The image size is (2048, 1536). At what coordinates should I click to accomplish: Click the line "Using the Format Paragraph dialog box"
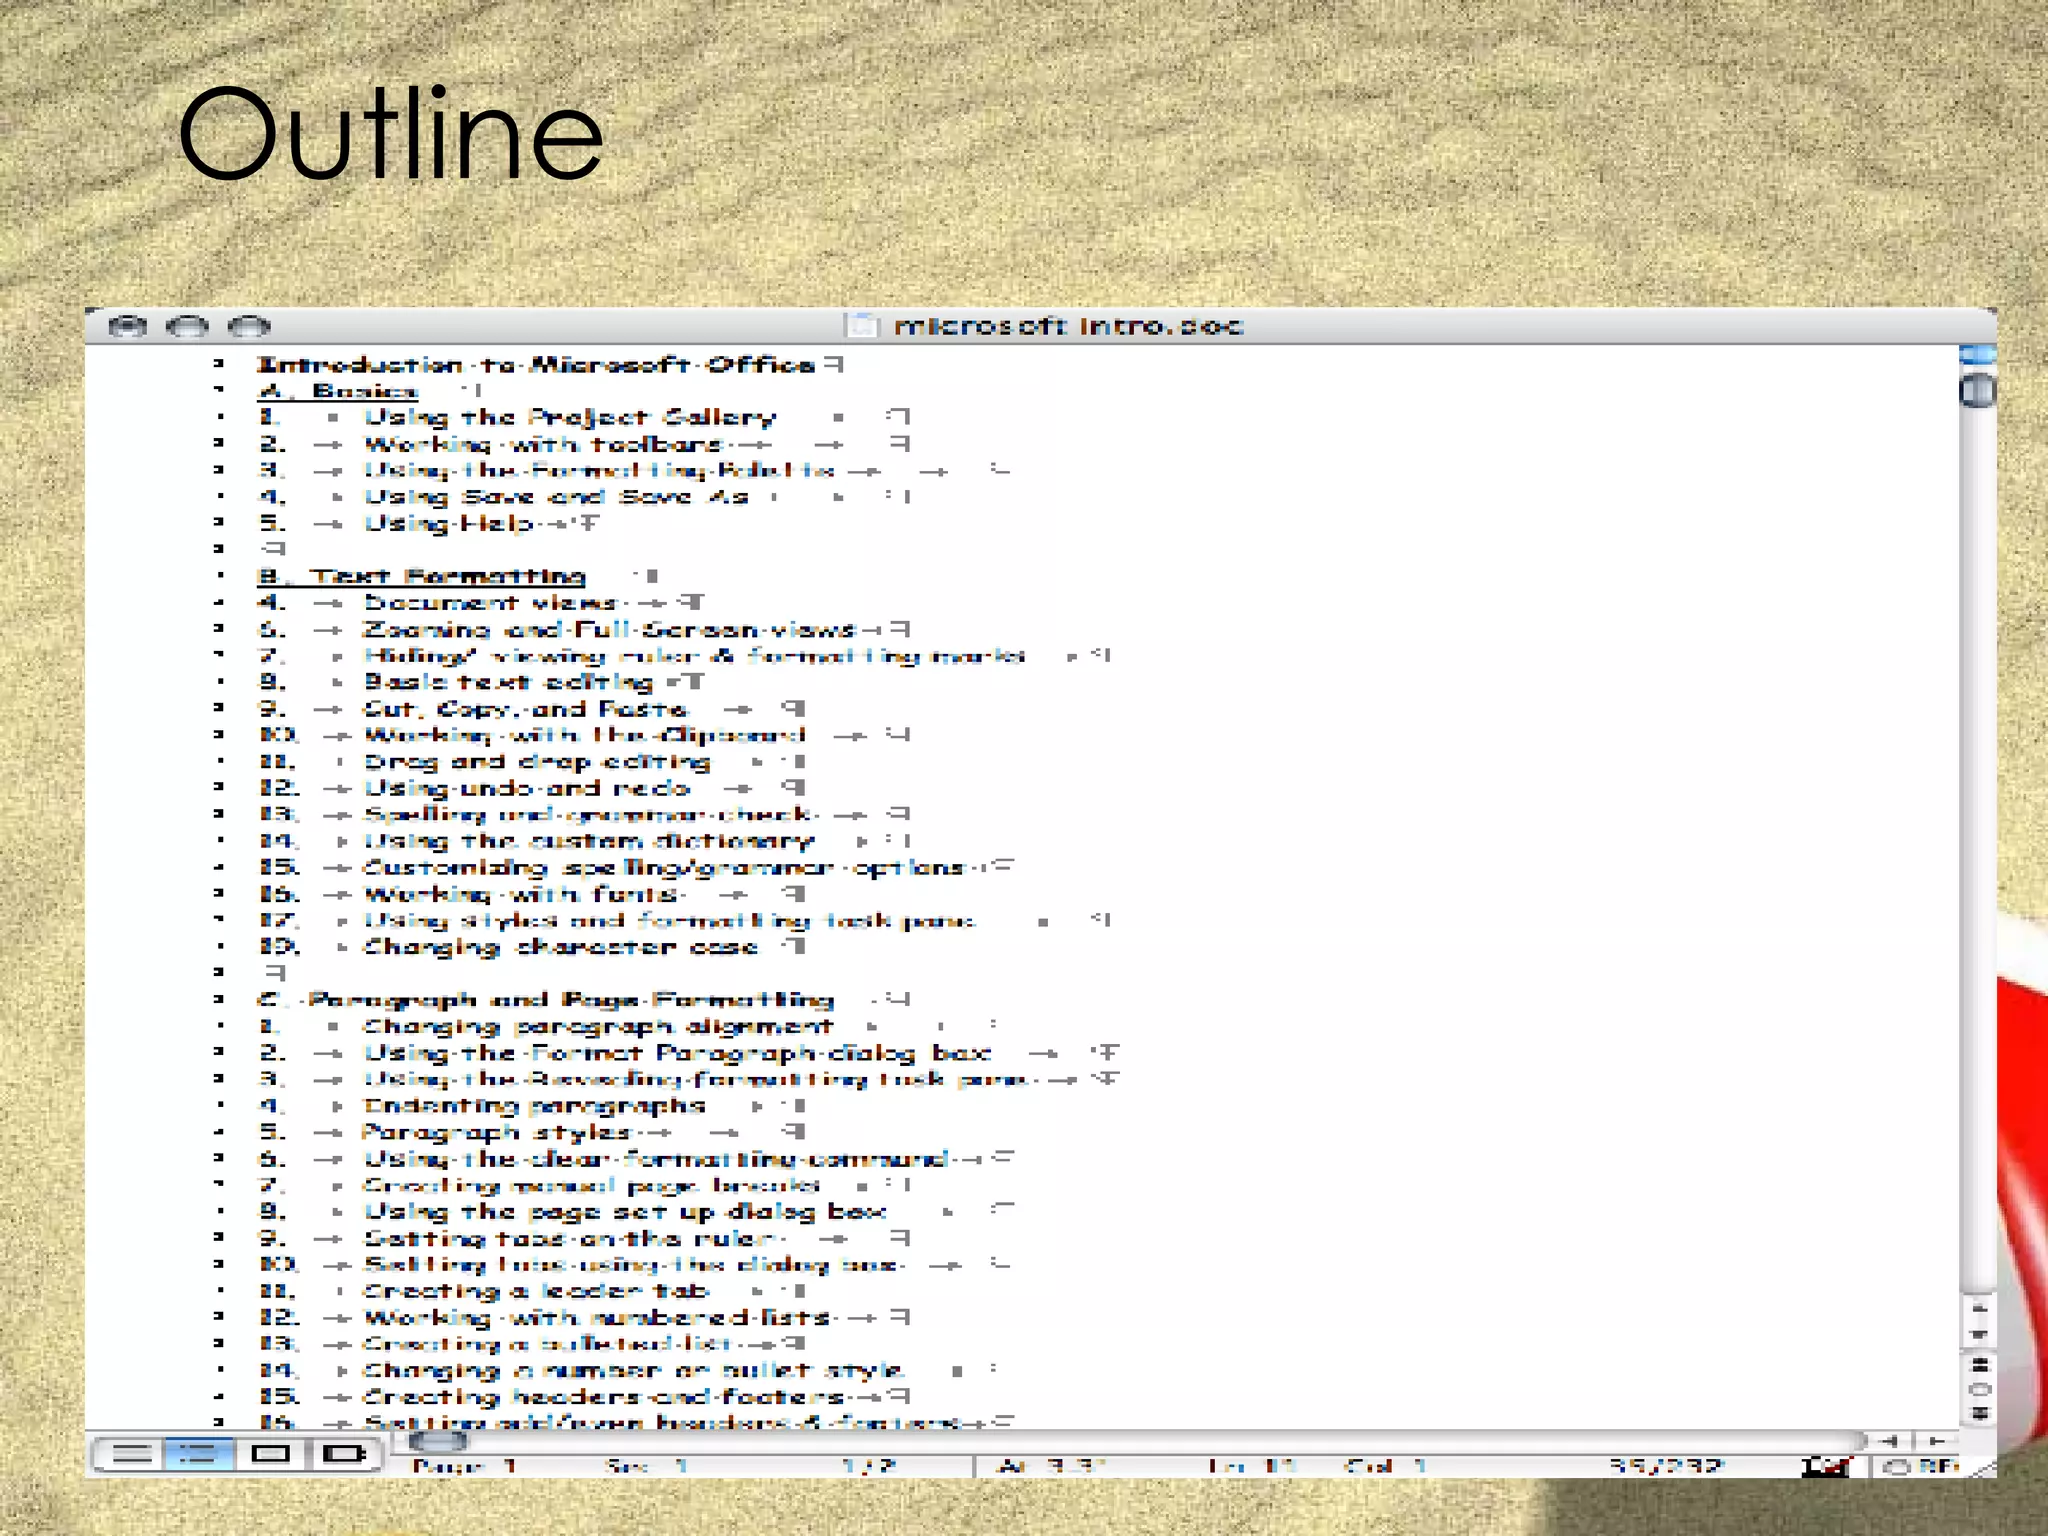[x=677, y=1053]
